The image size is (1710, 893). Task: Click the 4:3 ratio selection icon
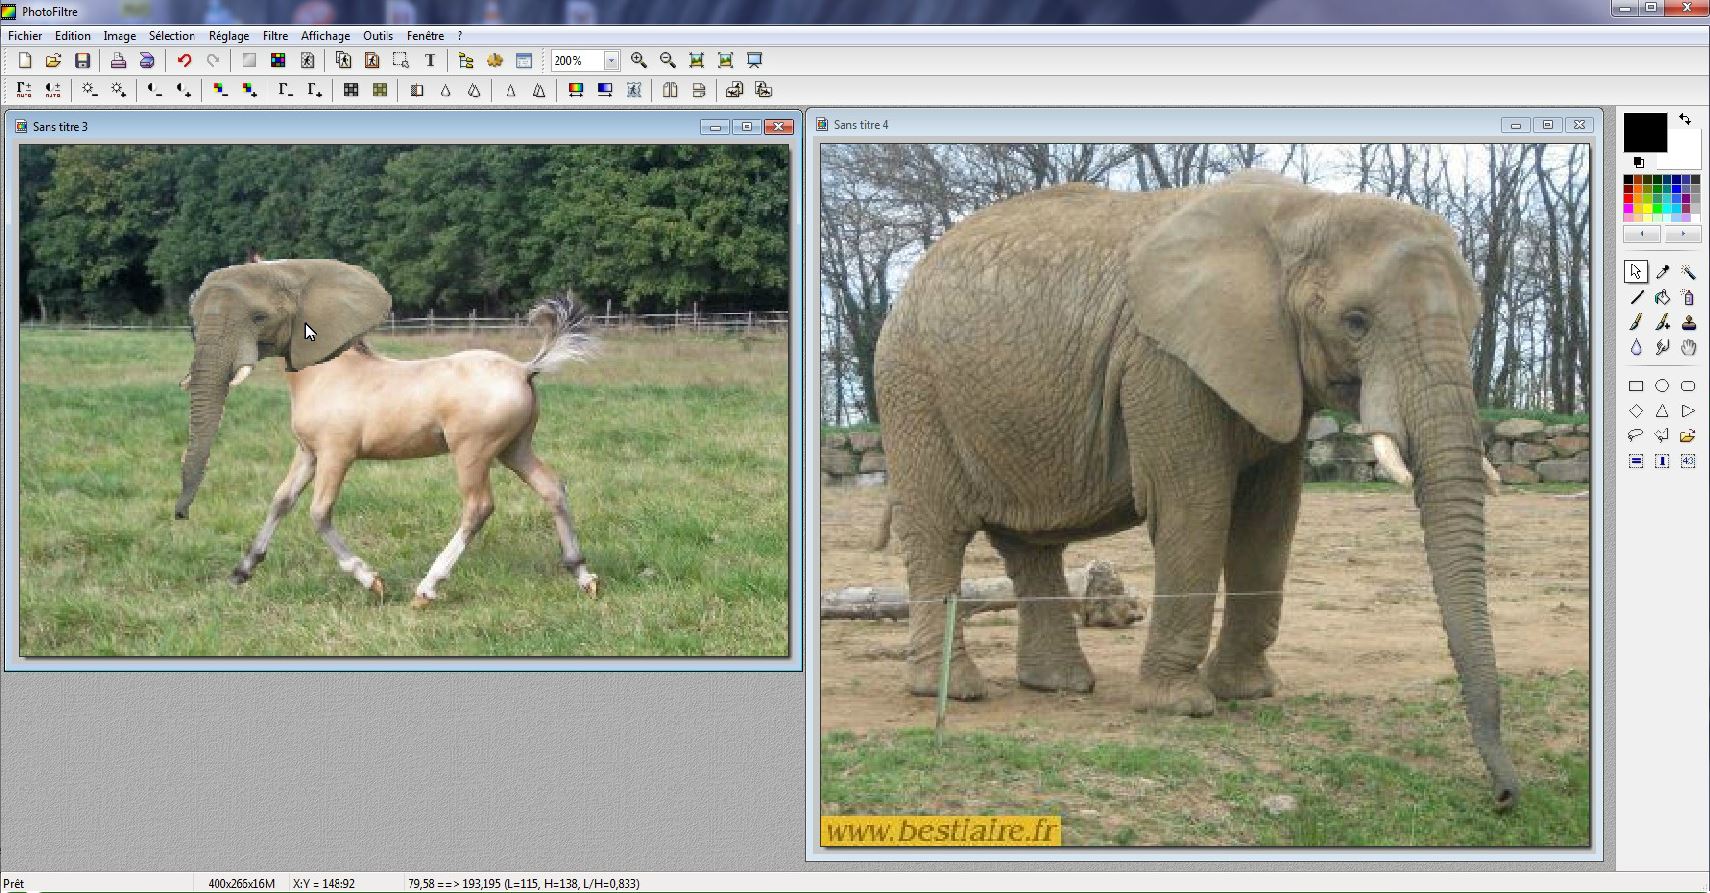coord(1688,461)
